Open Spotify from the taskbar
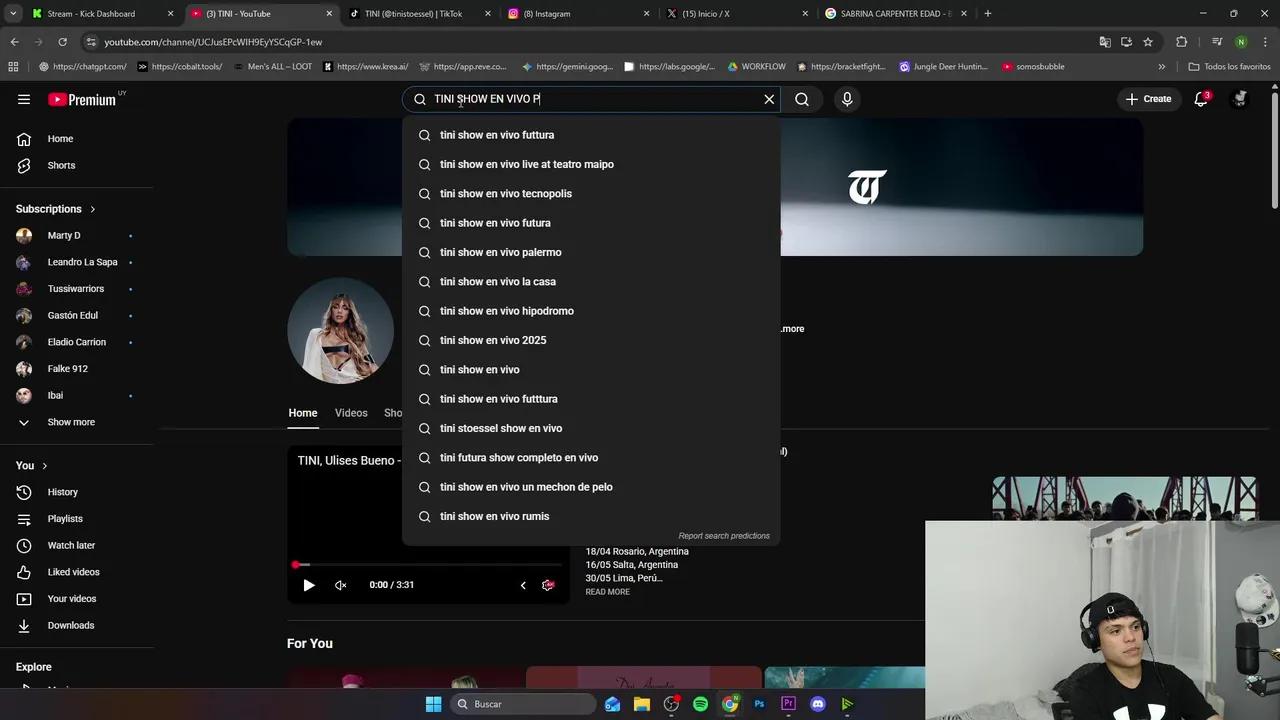 tap(700, 704)
